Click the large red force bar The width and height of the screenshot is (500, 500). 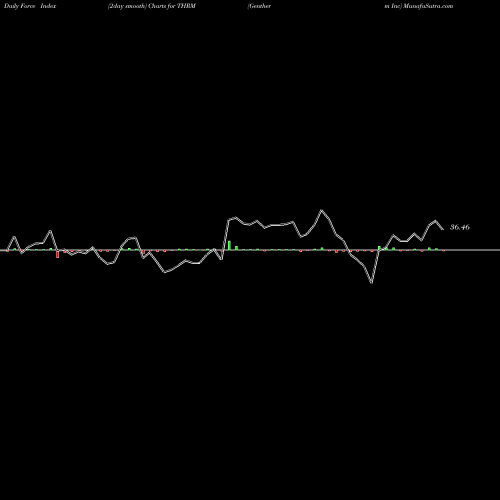click(x=58, y=254)
